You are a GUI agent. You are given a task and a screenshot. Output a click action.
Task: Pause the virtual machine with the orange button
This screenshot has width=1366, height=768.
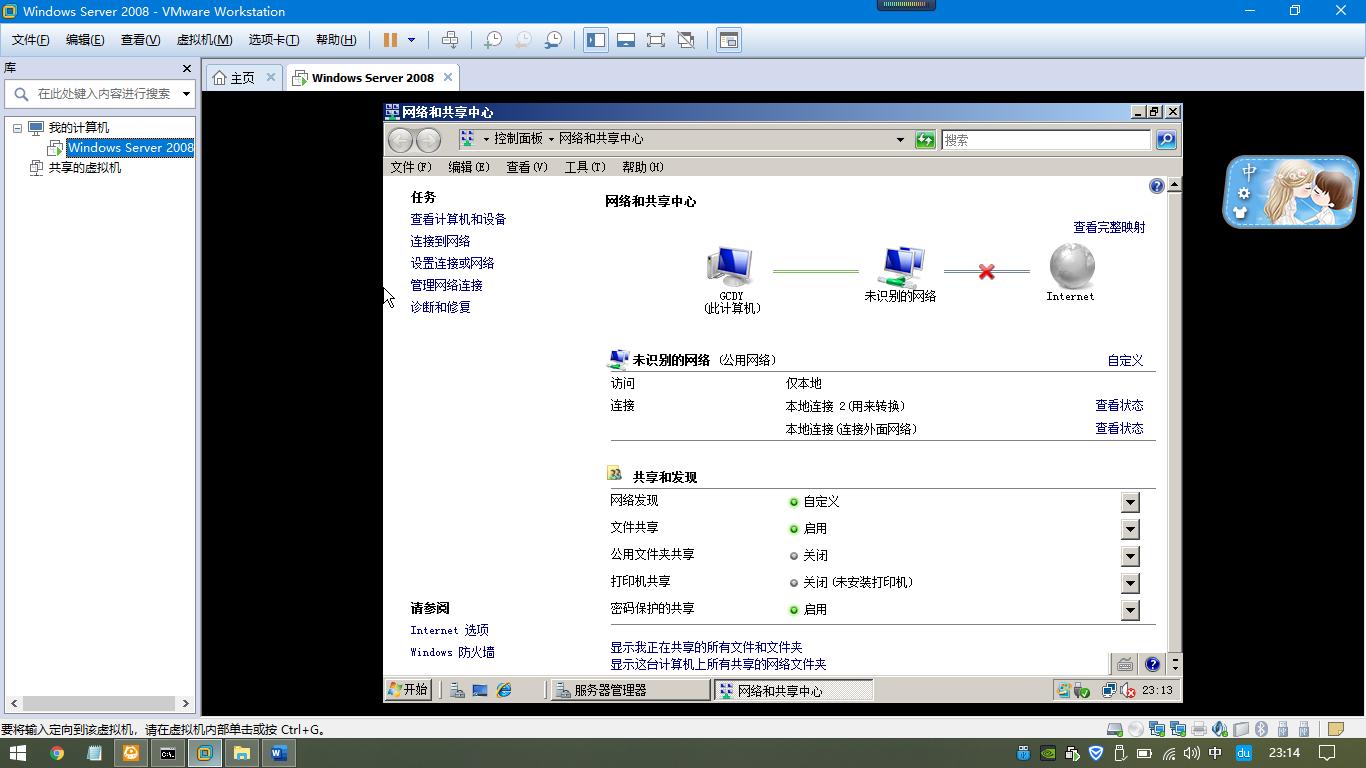(390, 40)
